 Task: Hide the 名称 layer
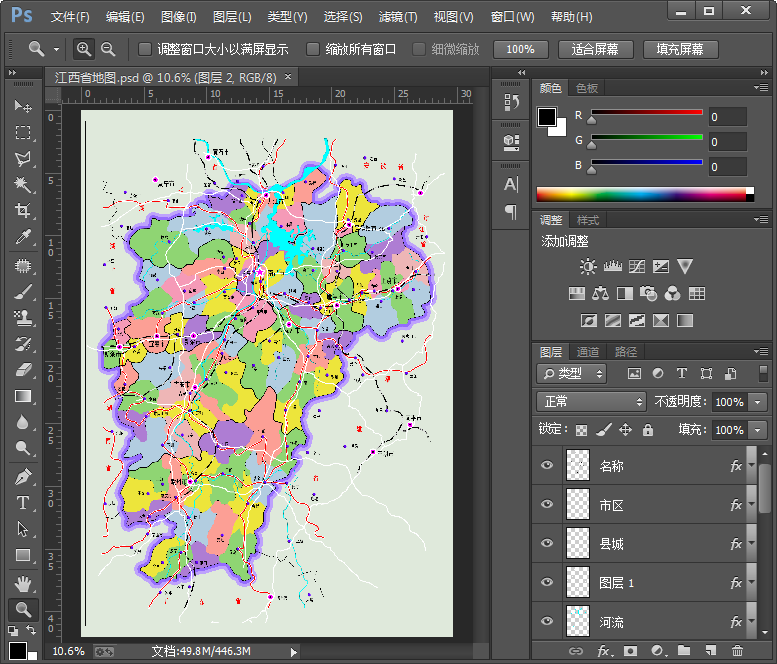(x=546, y=466)
